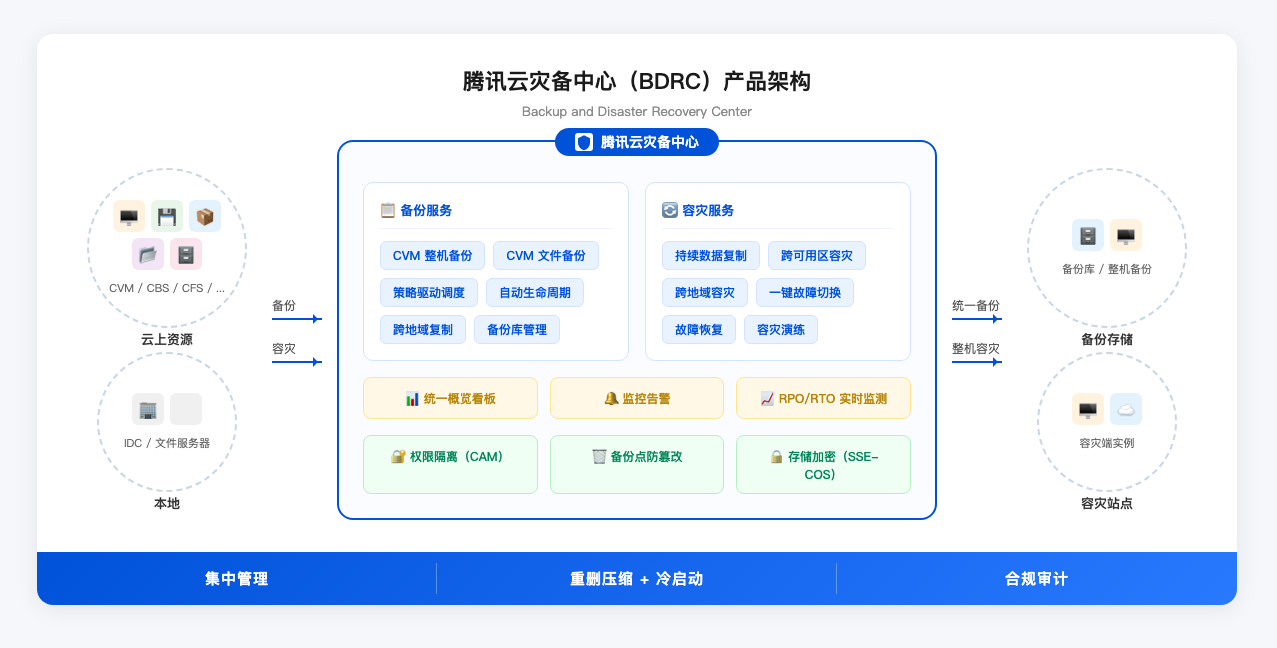Click the bar chart icon of 统一概览看板

412,398
